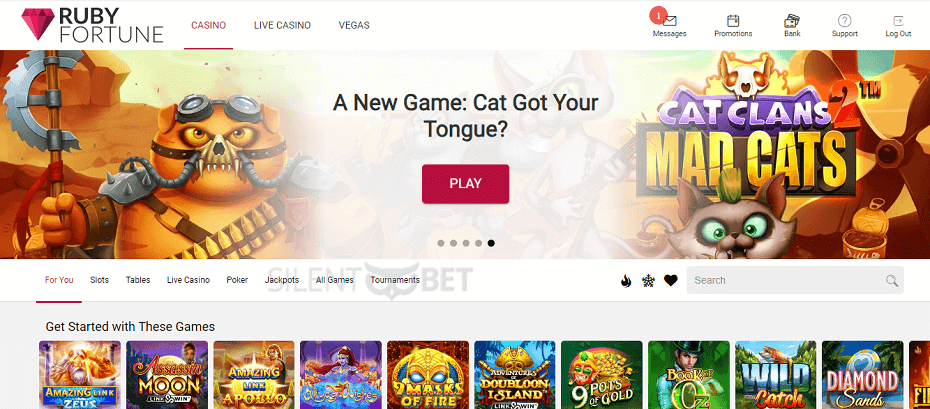Select the Jackpots category tab
This screenshot has height=409, width=930.
(x=282, y=280)
